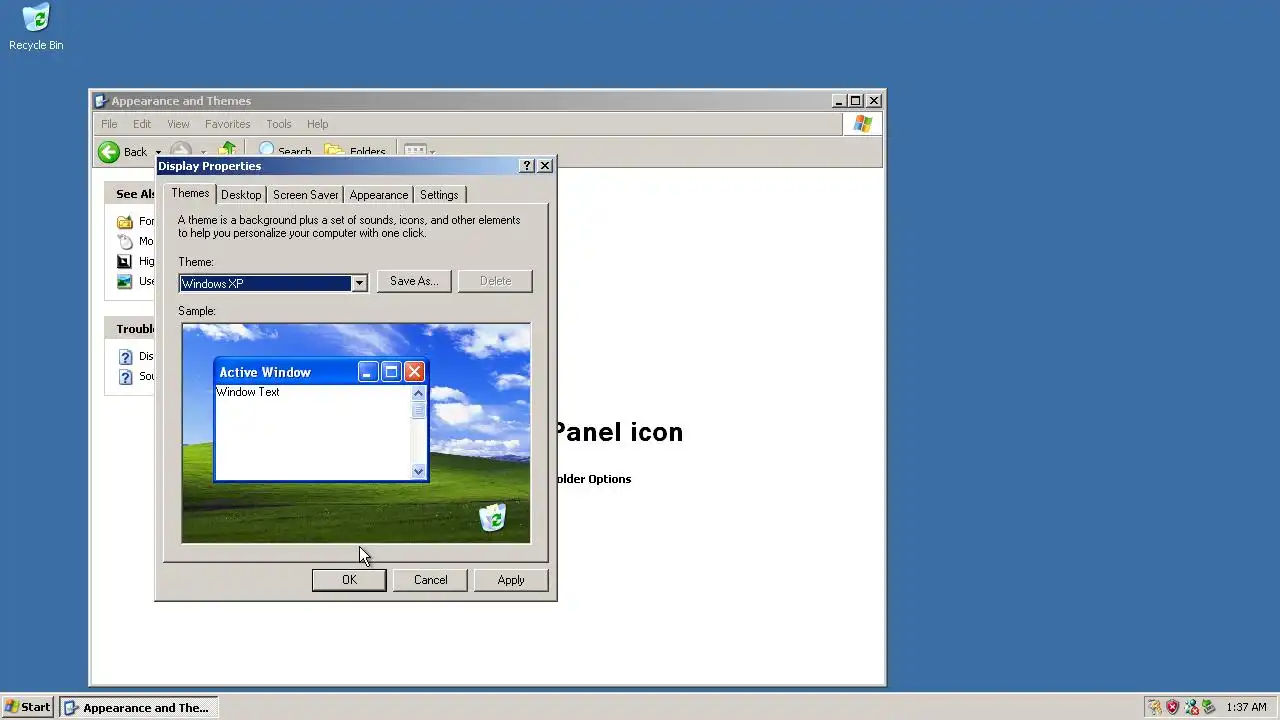
Task: Click the Views toolbar icon
Action: 414,151
